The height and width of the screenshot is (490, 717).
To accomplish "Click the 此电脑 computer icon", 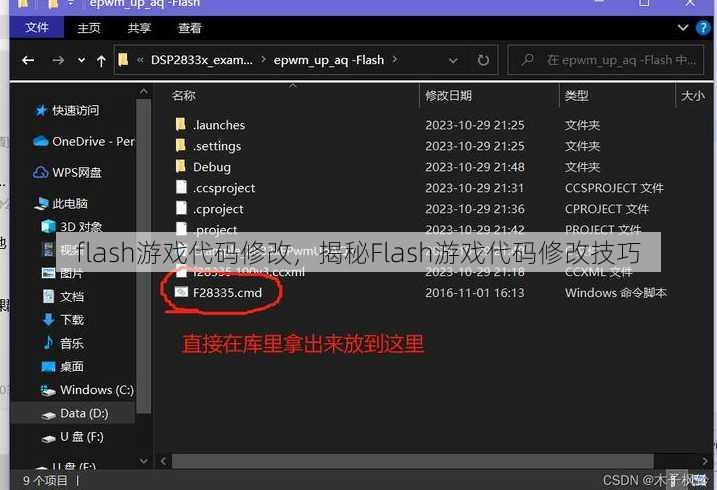I will [41, 203].
